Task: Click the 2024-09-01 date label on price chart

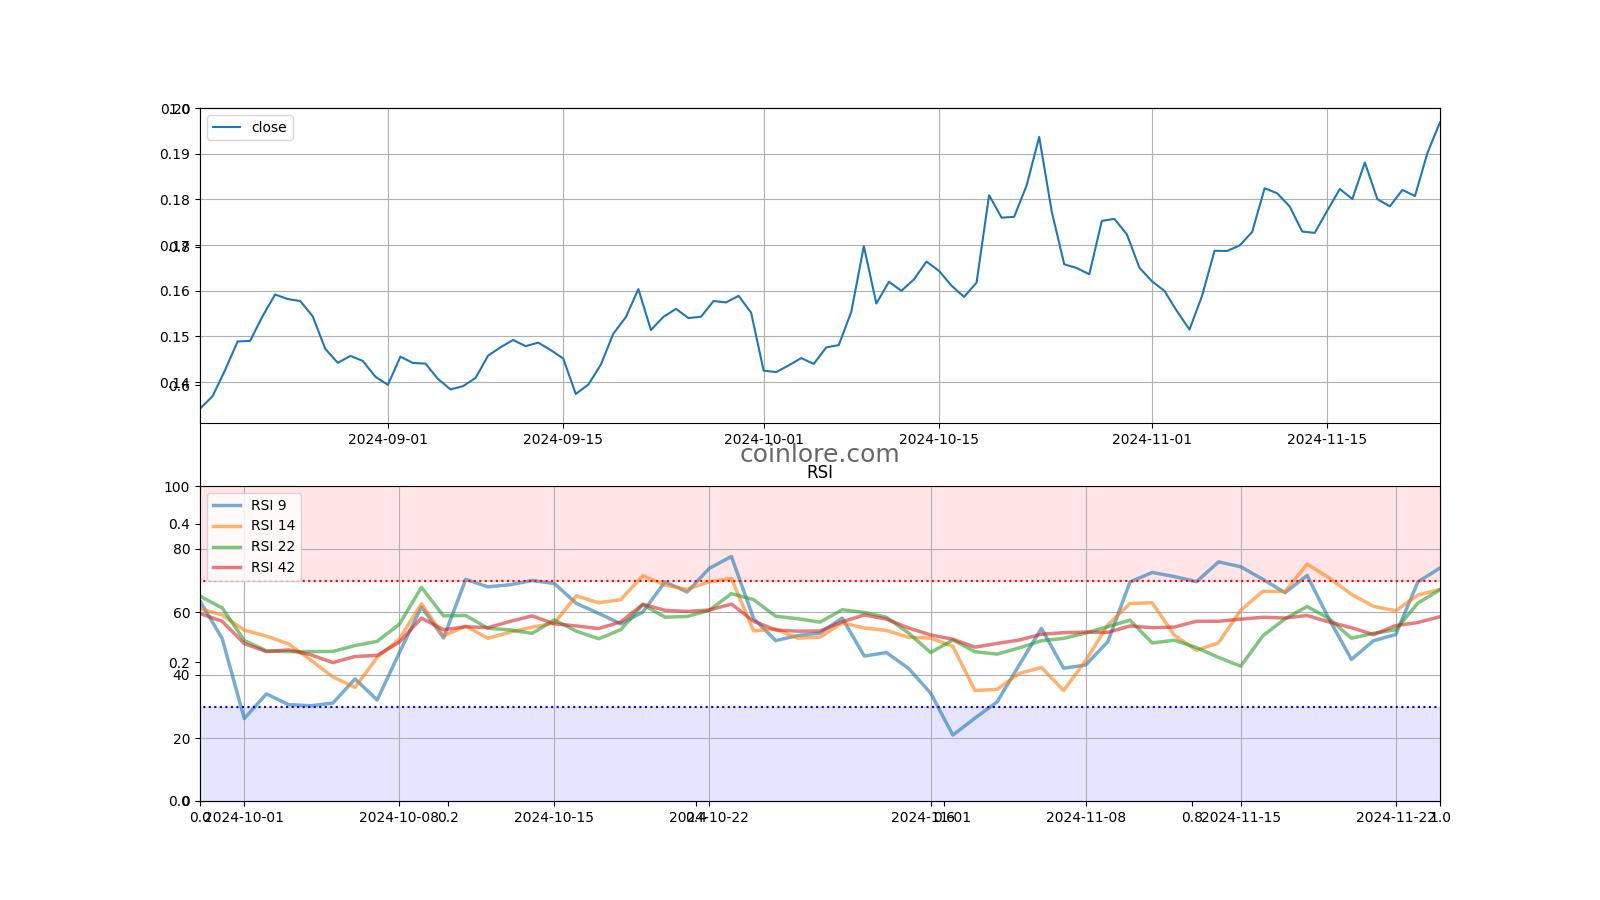Action: coord(388,439)
